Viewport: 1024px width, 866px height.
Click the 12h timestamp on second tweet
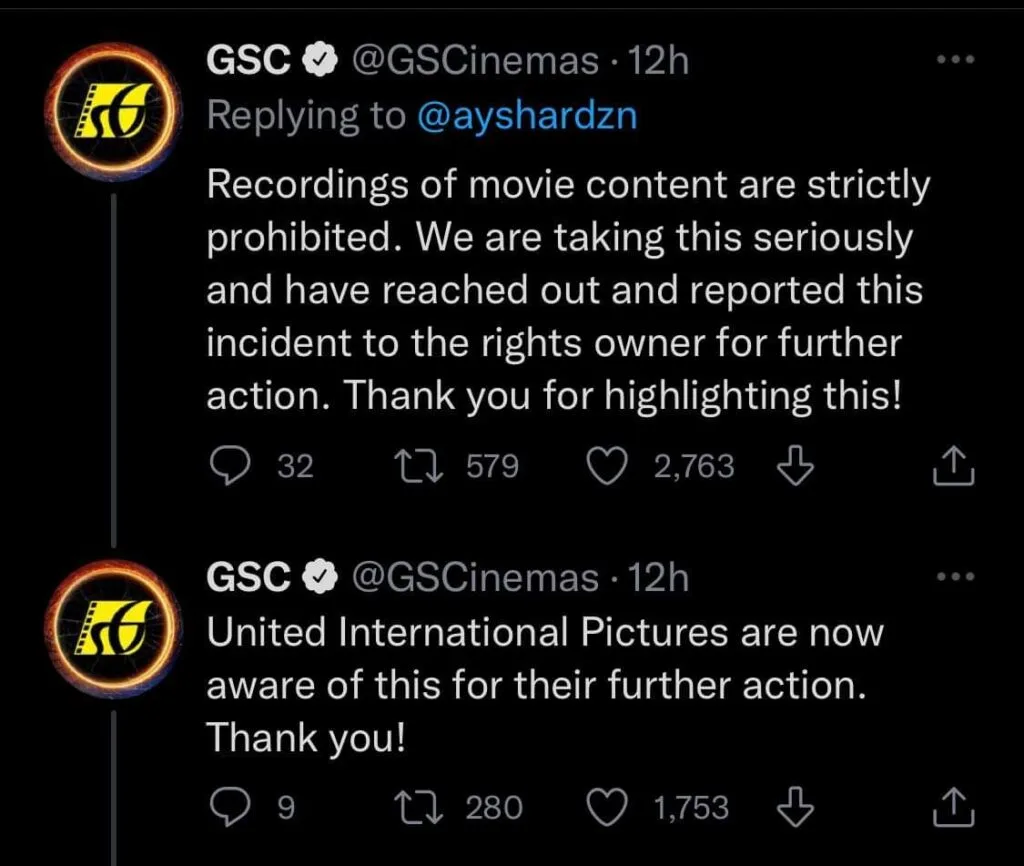pos(660,578)
